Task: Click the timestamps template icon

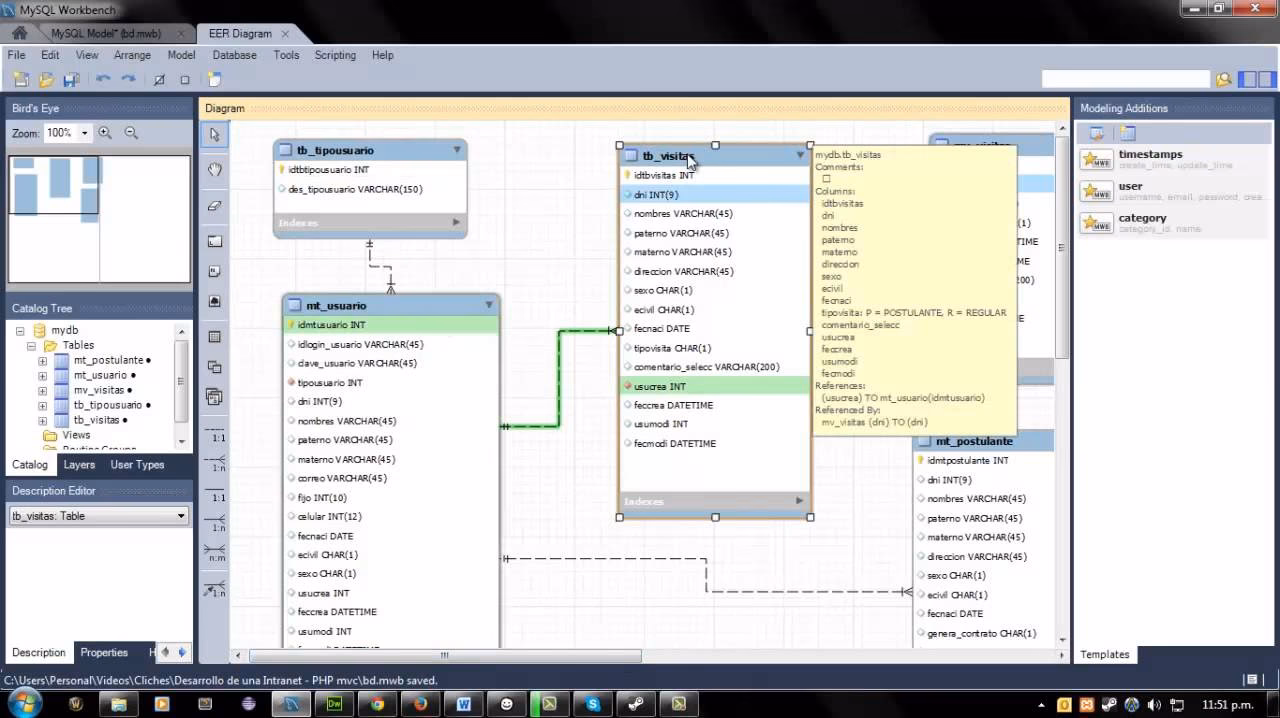Action: click(1096, 160)
